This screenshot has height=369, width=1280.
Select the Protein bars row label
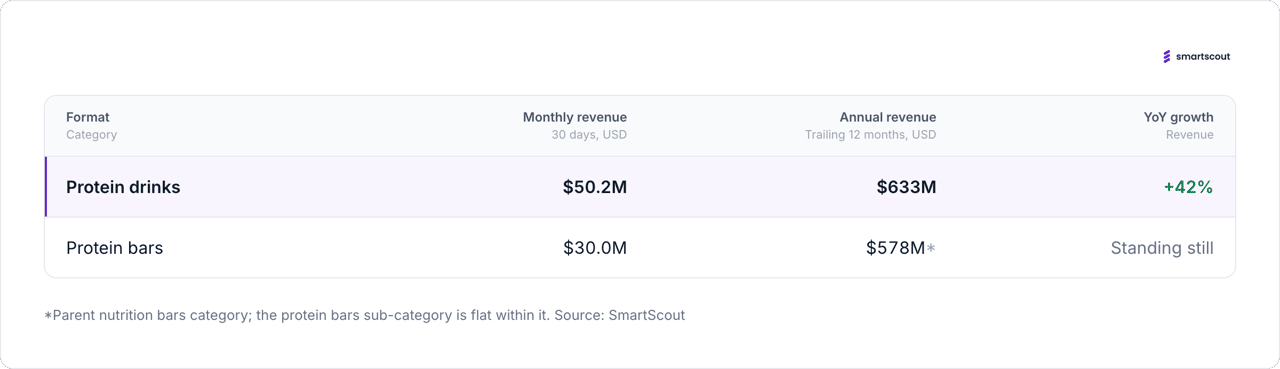114,248
